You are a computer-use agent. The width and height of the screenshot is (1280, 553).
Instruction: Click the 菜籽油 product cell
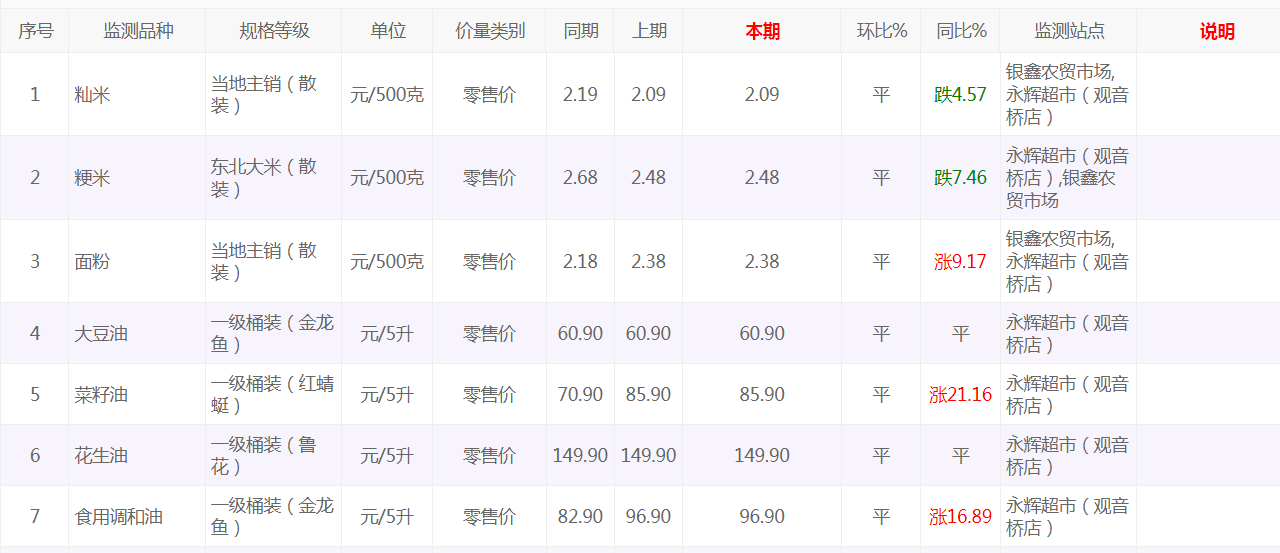coord(101,395)
